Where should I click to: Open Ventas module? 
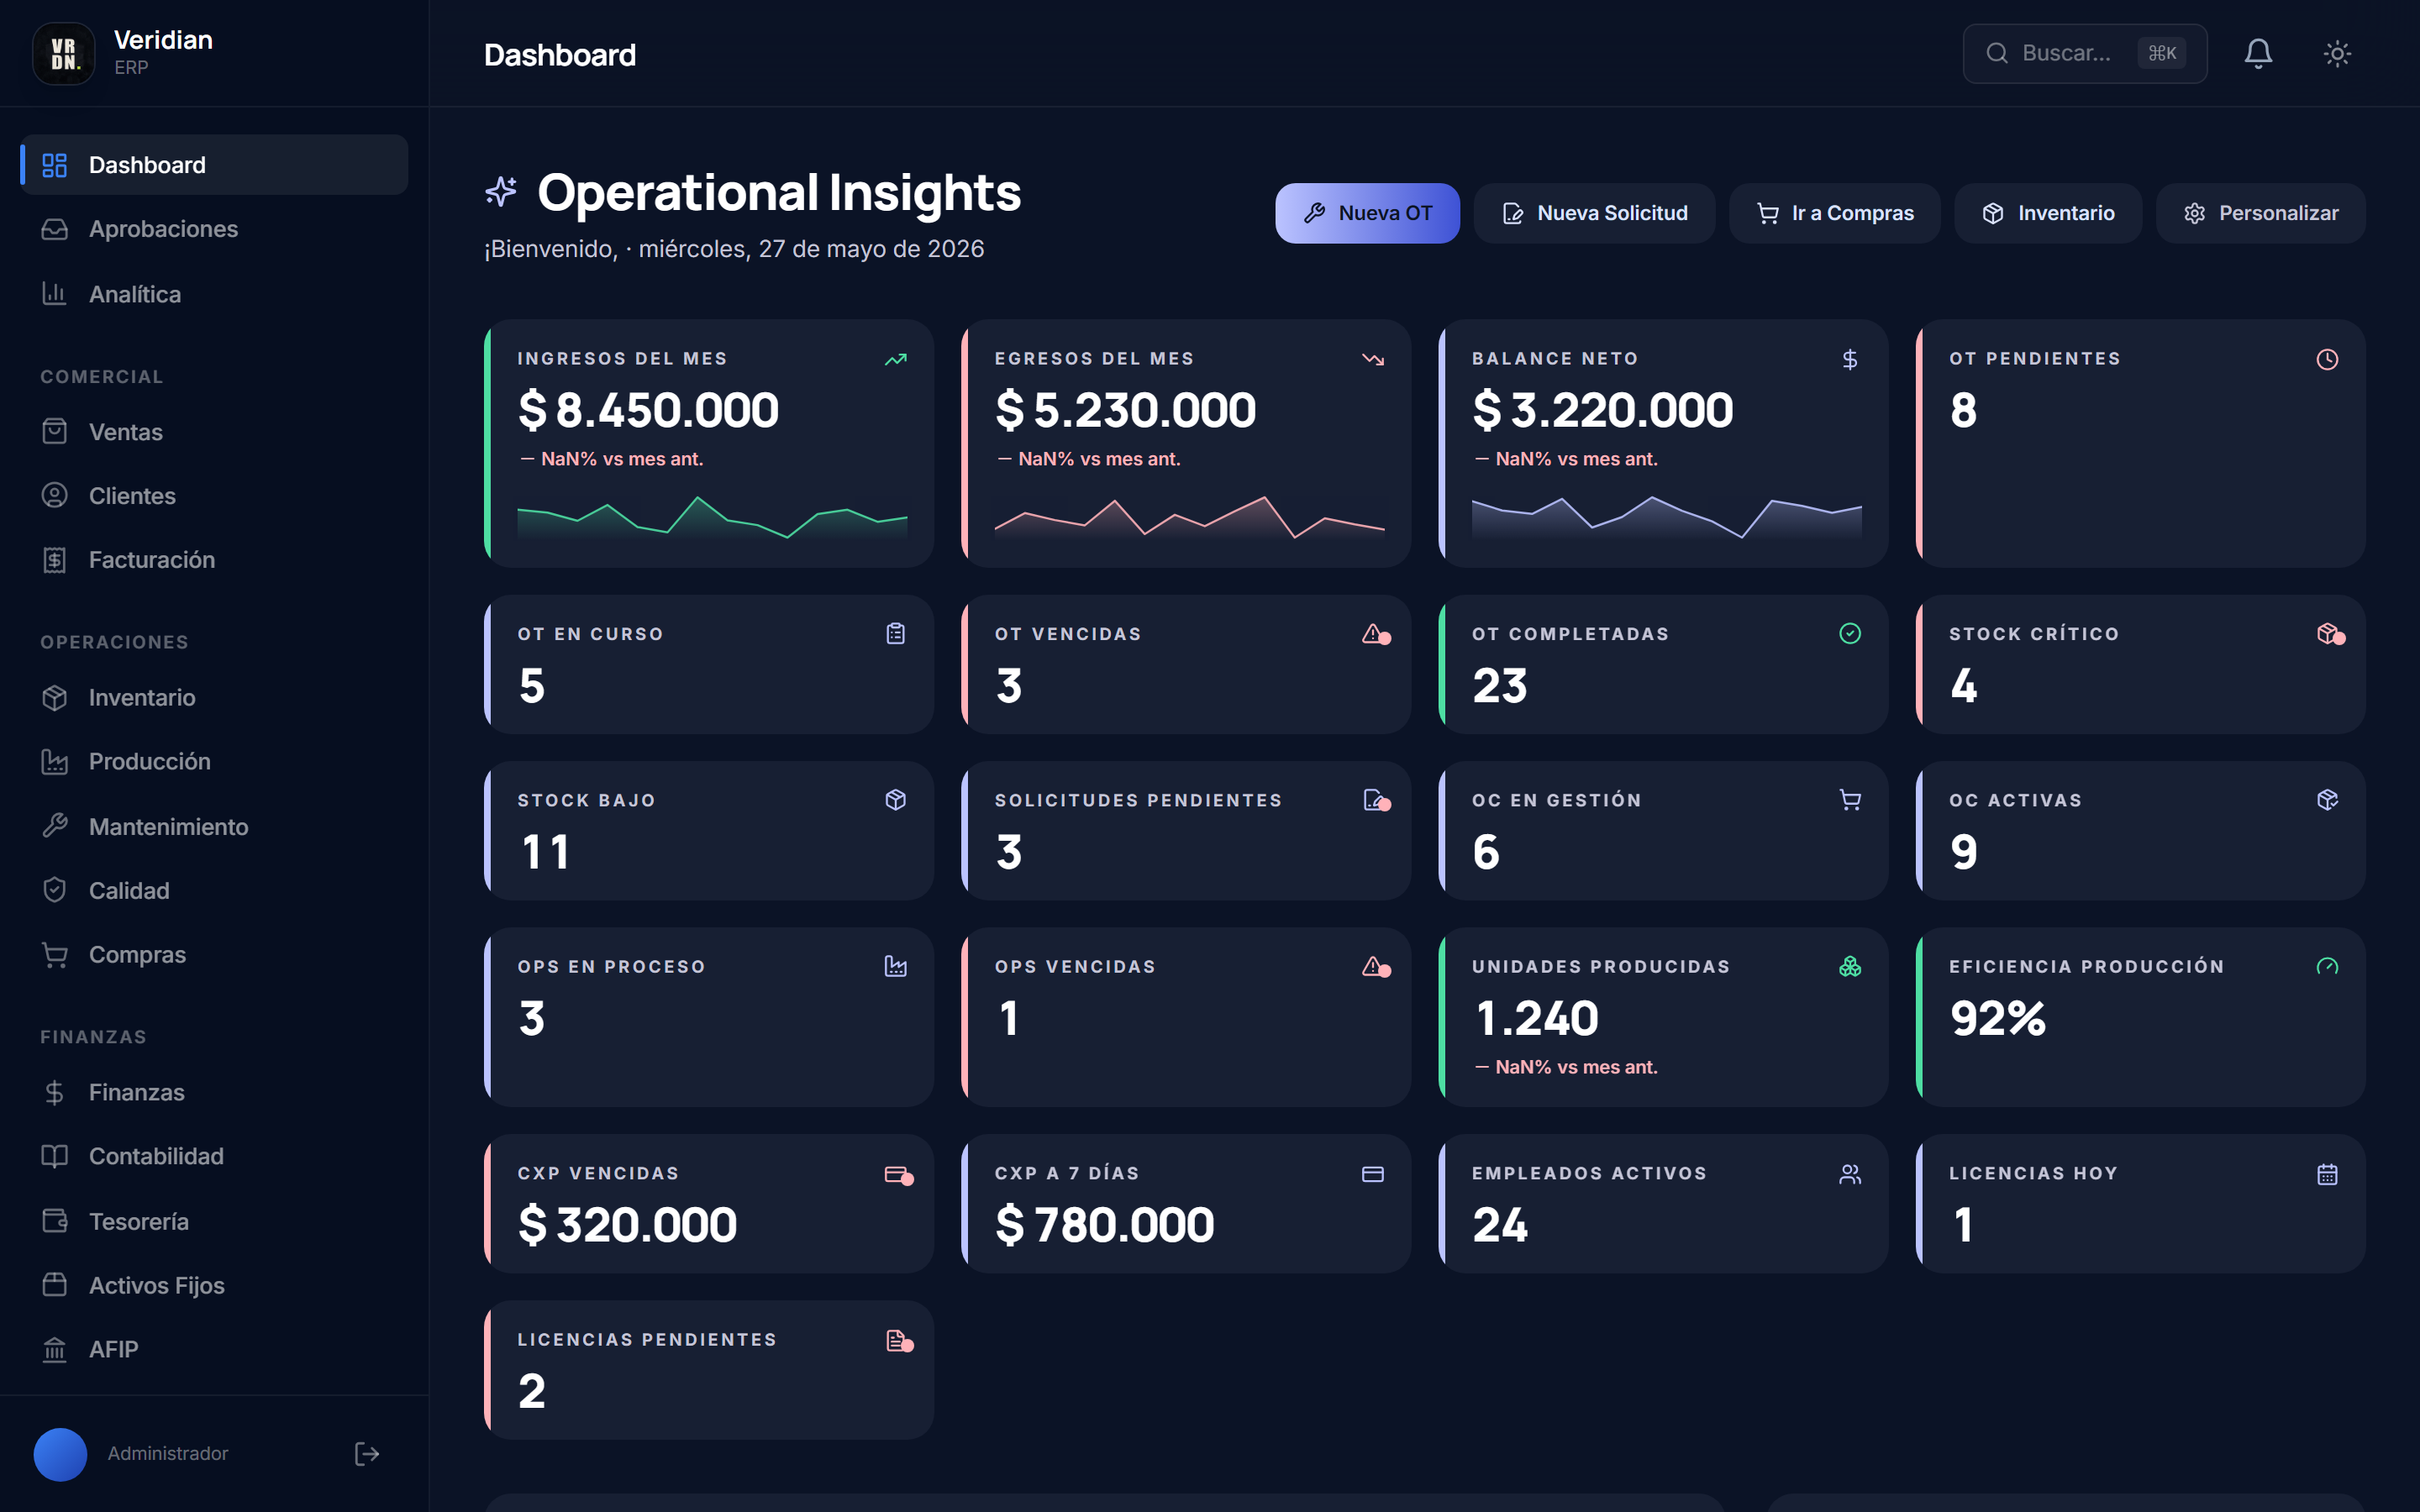click(x=214, y=432)
